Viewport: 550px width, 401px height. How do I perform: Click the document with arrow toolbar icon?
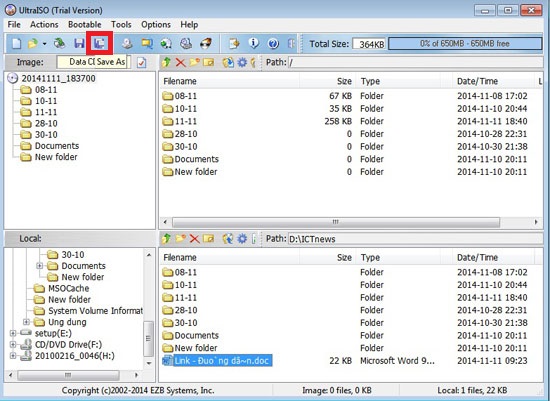234,44
